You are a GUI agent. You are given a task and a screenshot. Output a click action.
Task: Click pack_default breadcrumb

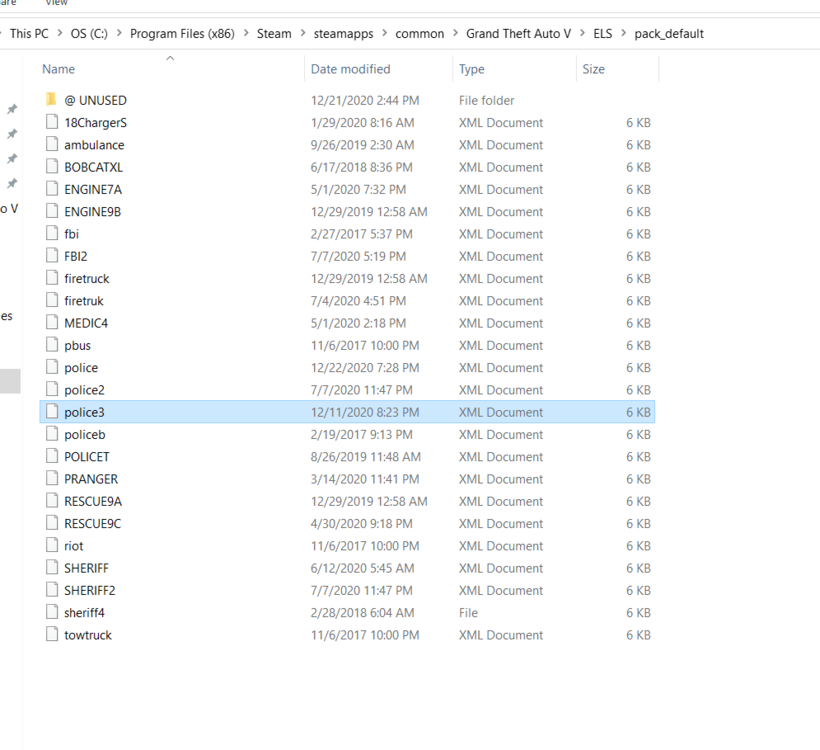pyautogui.click(x=669, y=33)
